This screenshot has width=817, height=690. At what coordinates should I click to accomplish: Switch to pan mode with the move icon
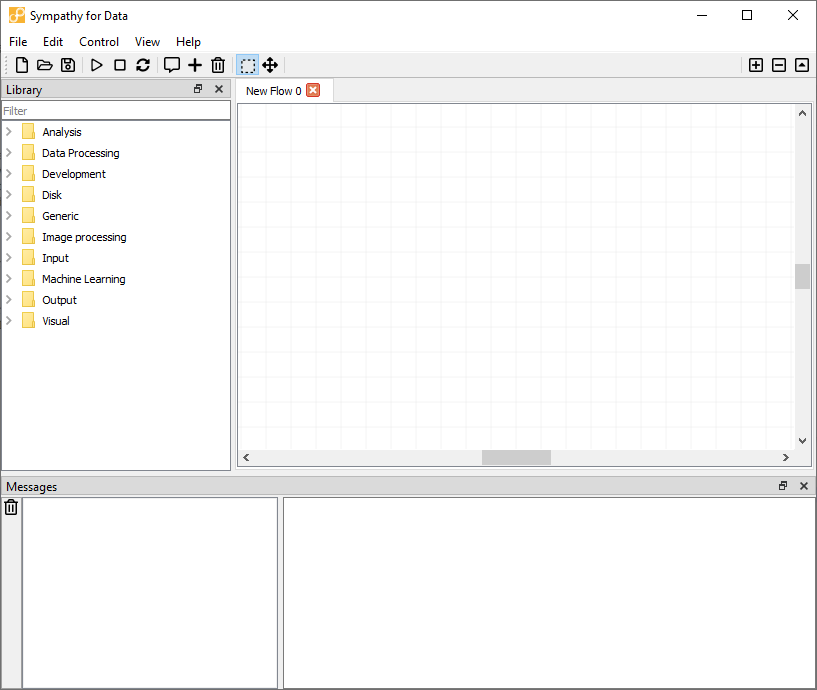pyautogui.click(x=270, y=65)
